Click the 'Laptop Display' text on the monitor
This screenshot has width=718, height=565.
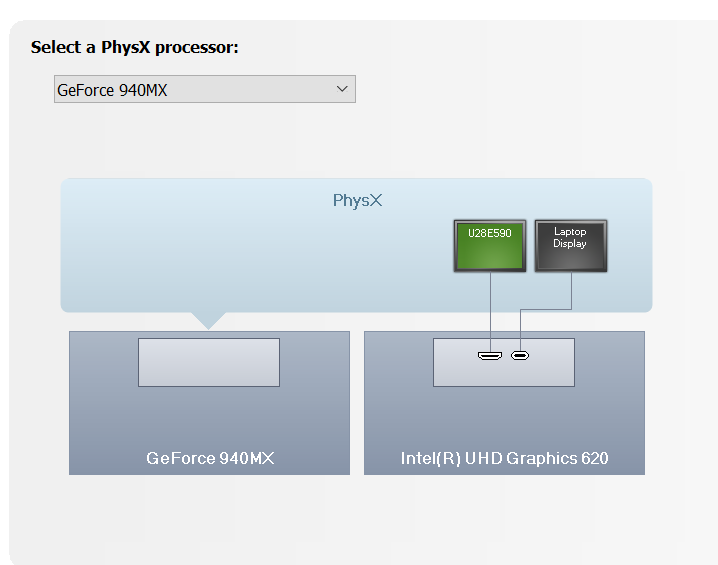(x=570, y=238)
